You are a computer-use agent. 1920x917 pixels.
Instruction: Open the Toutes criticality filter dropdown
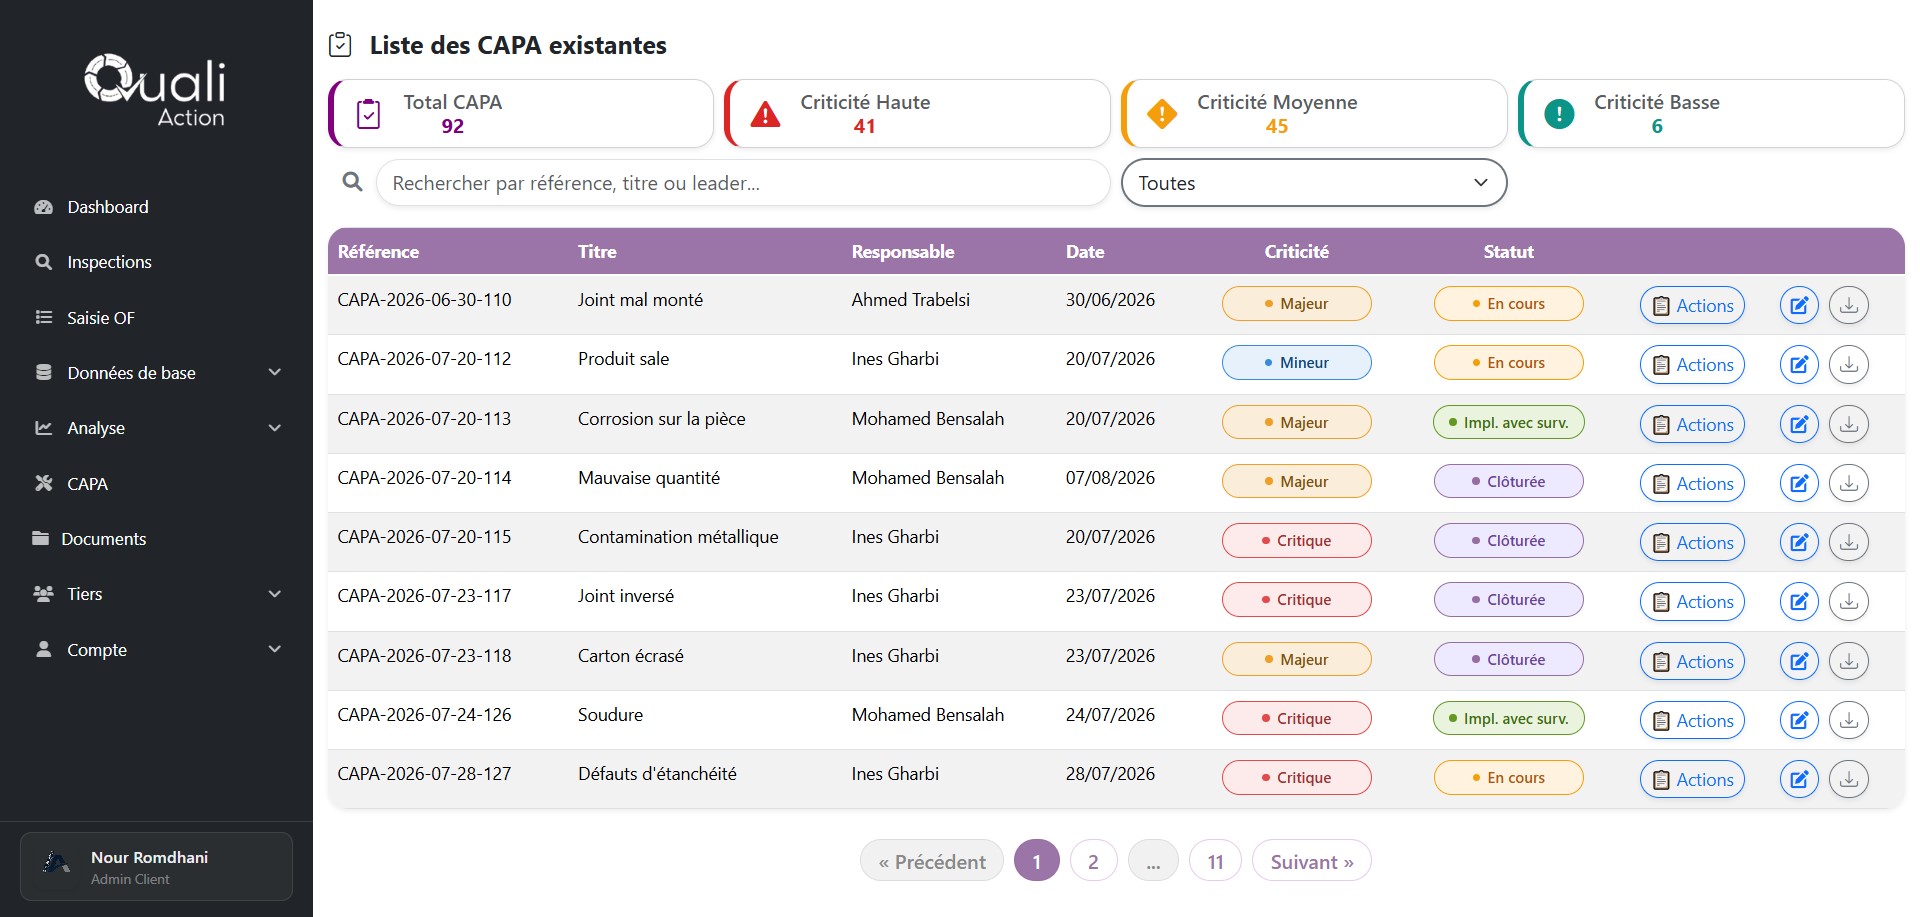coord(1314,183)
